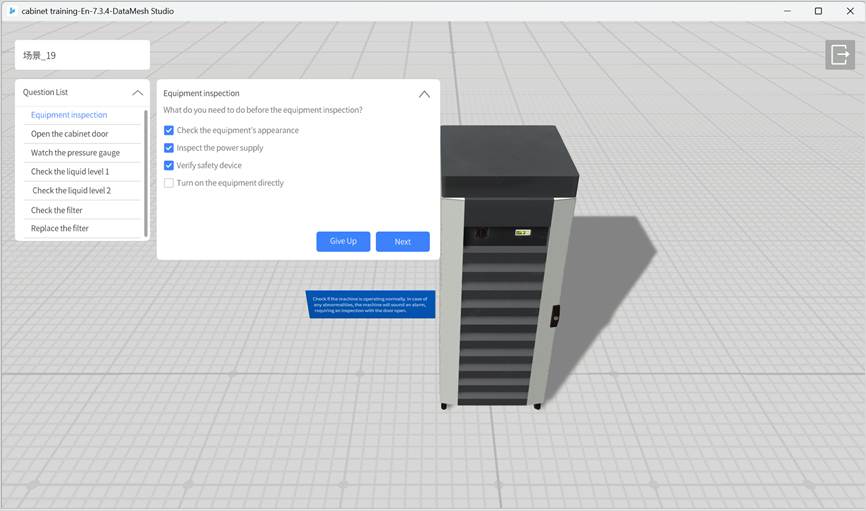Click the Question List scrollbar

click(147, 170)
